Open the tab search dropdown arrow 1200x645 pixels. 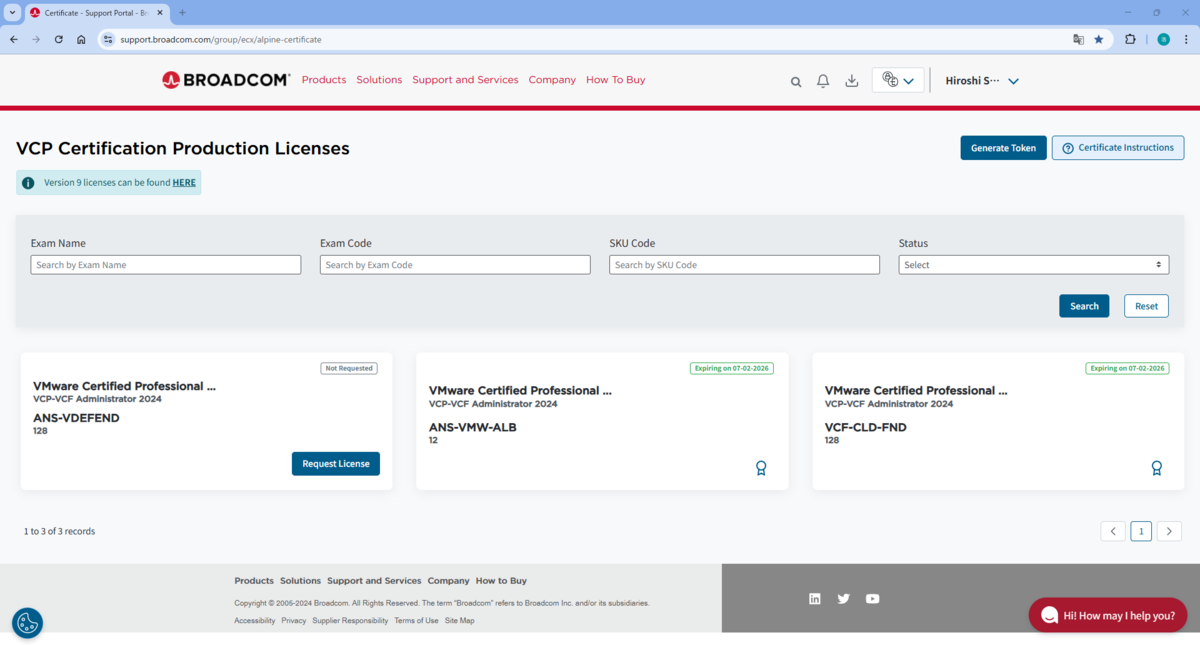(x=10, y=13)
